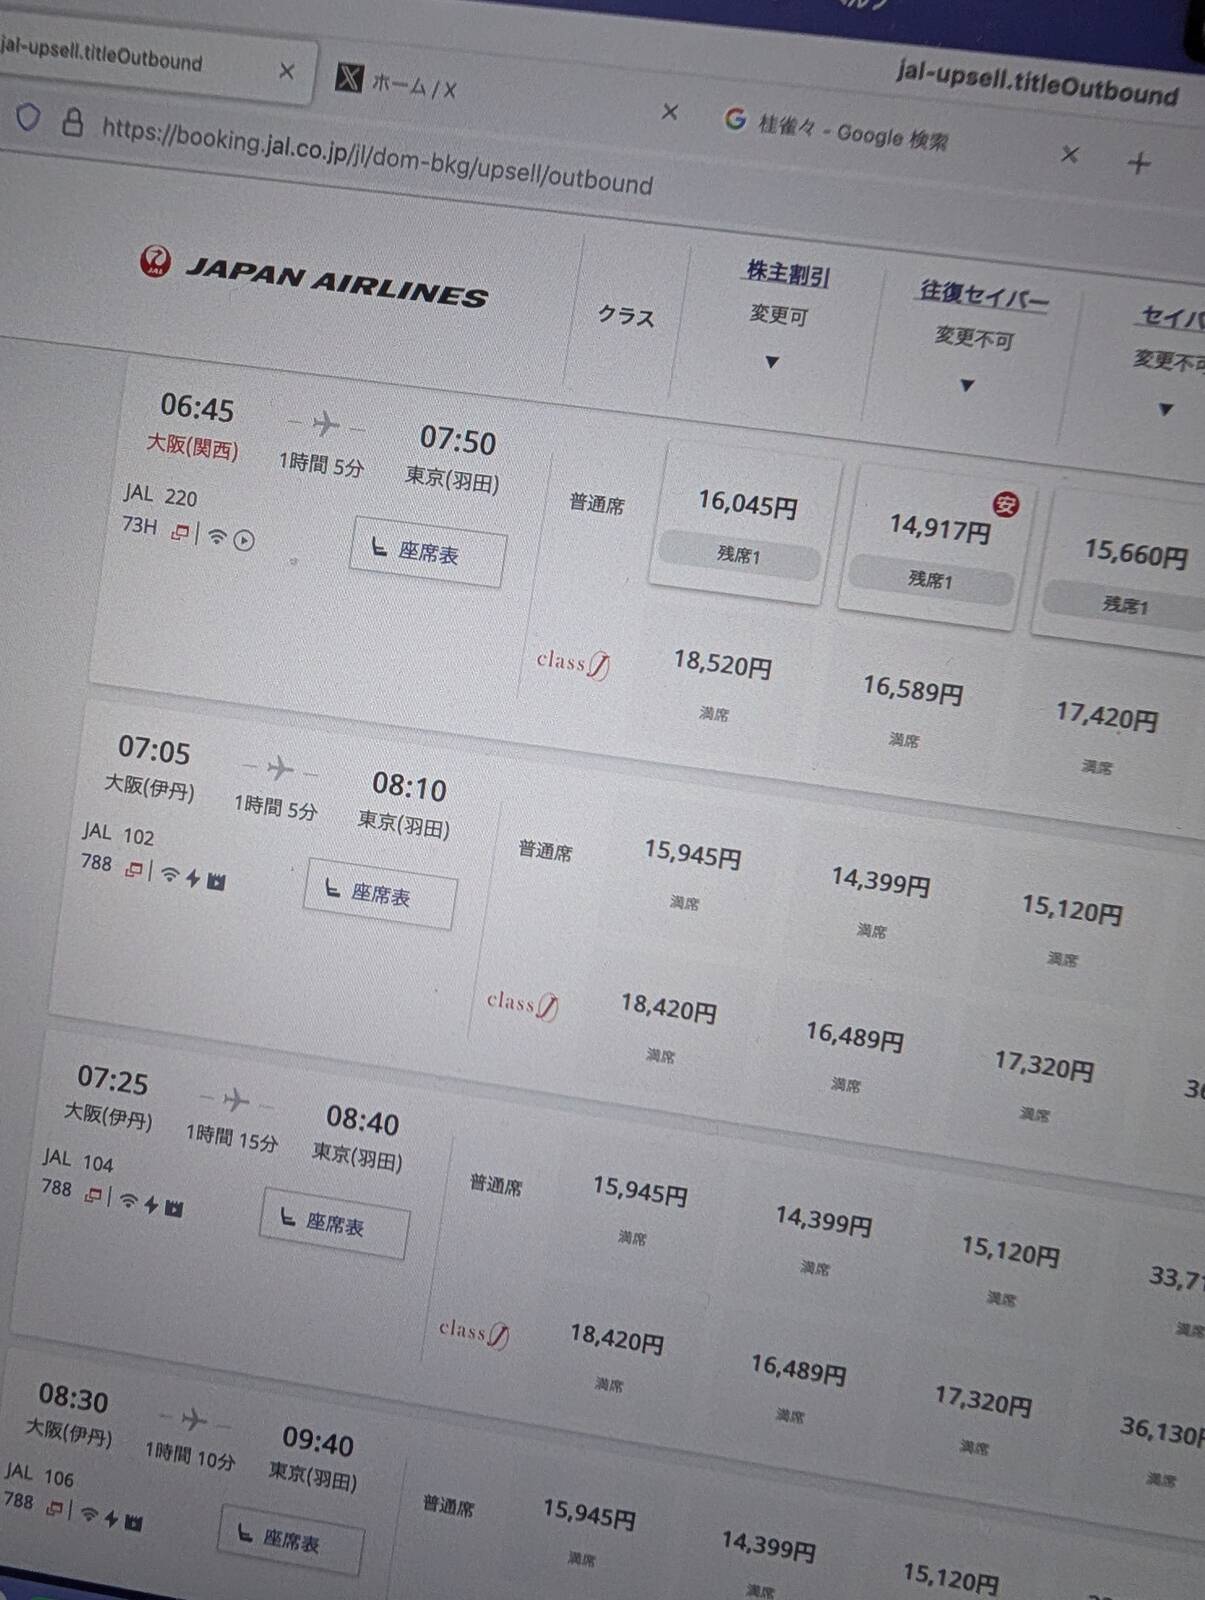The image size is (1205, 1600).
Task: Open the 往復セイバー fare details link
Action: pos(983,295)
